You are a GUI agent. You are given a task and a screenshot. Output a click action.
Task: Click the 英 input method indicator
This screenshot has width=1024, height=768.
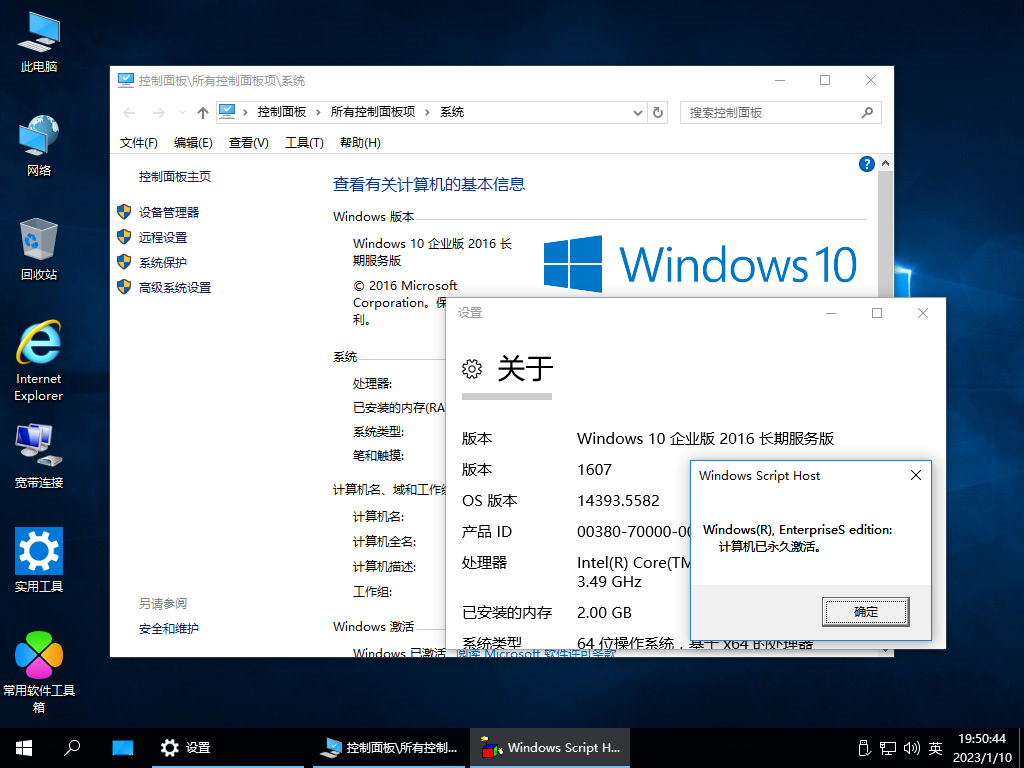click(936, 748)
